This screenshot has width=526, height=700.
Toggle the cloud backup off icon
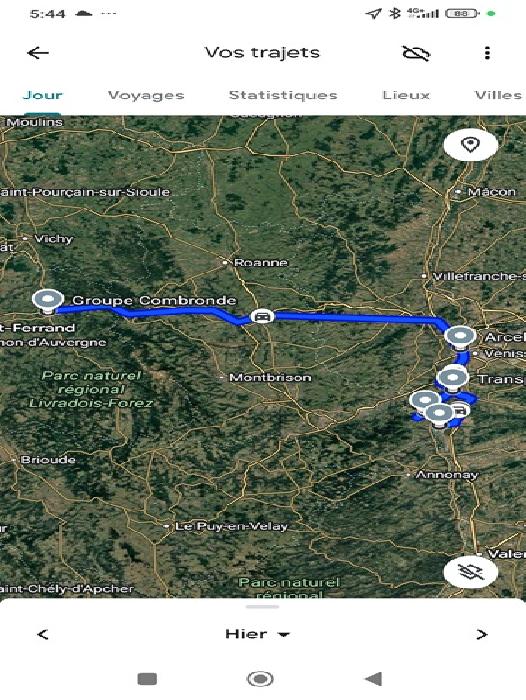416,53
